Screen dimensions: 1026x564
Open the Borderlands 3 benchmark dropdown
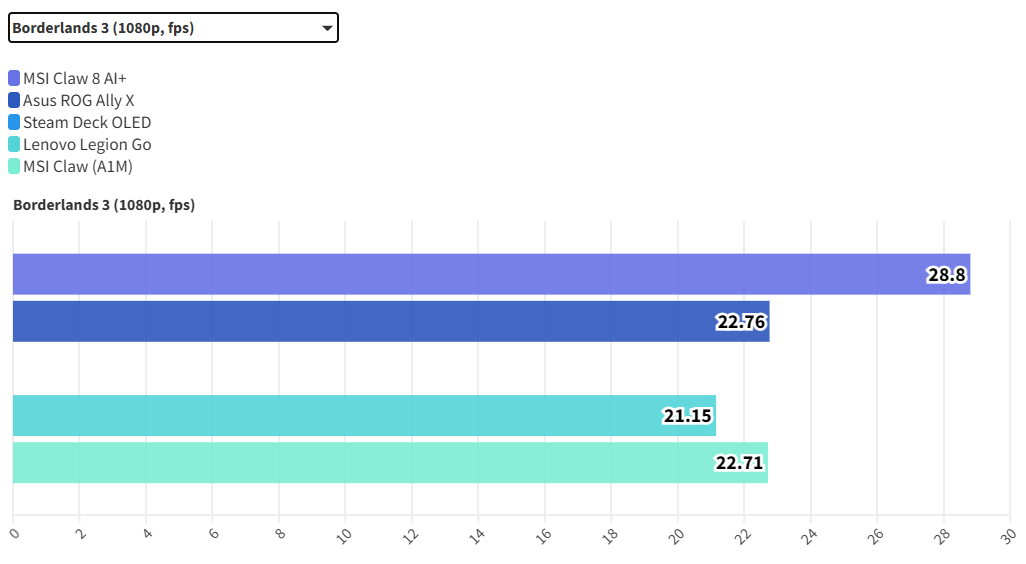click(x=173, y=28)
